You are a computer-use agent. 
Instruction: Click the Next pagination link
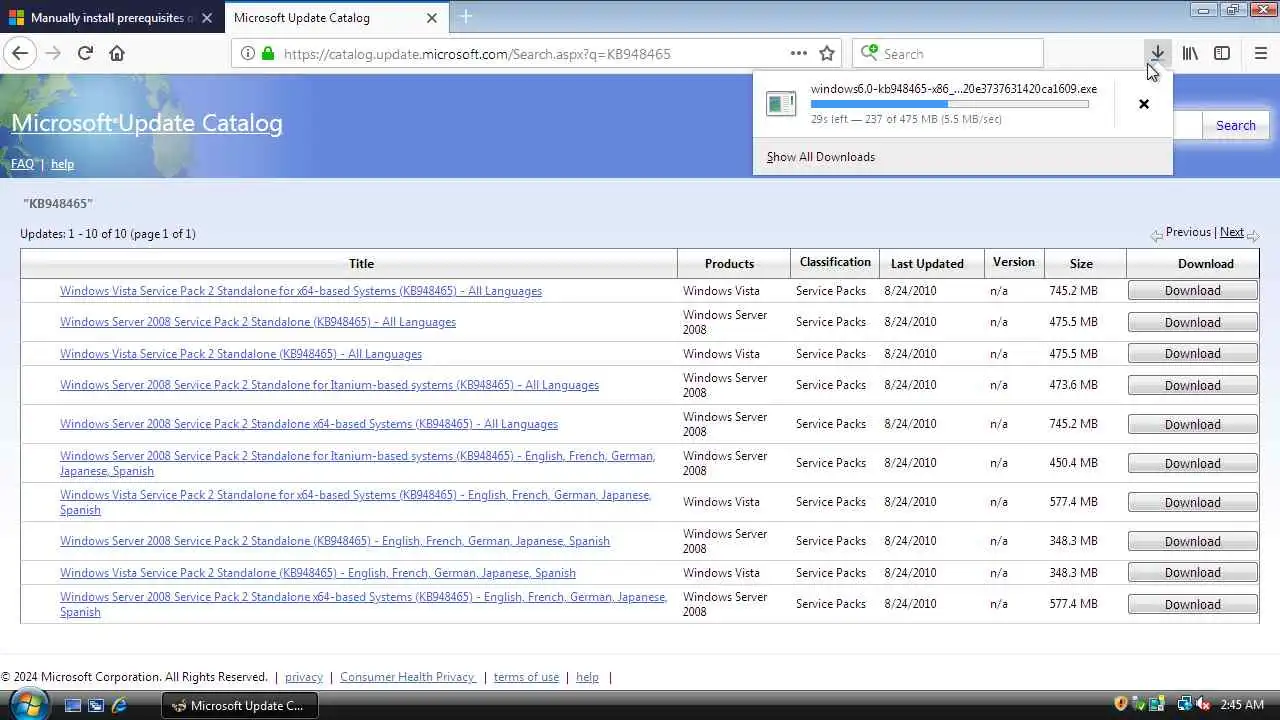(1232, 232)
